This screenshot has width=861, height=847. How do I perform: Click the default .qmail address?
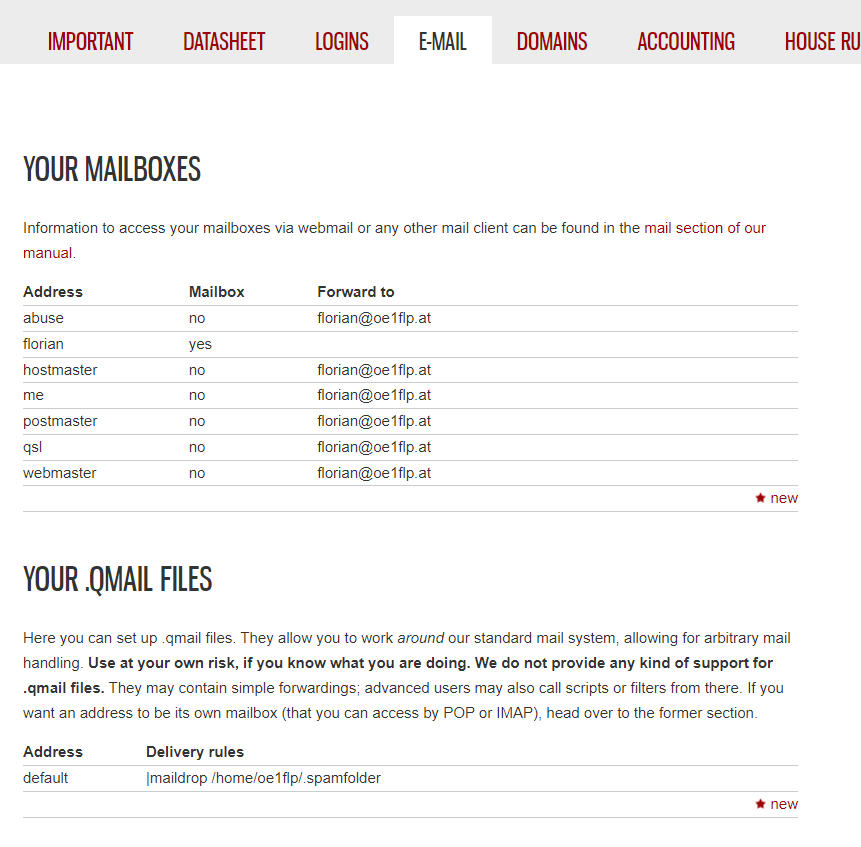click(x=46, y=778)
